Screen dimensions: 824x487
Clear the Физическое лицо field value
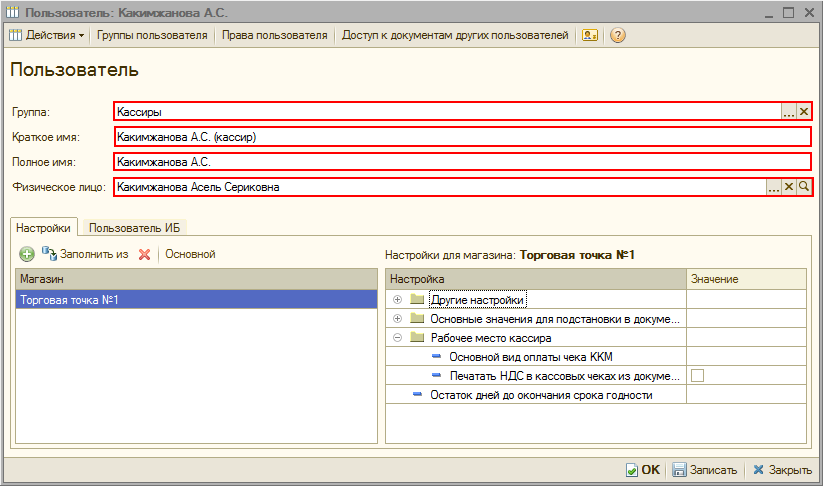[788, 187]
